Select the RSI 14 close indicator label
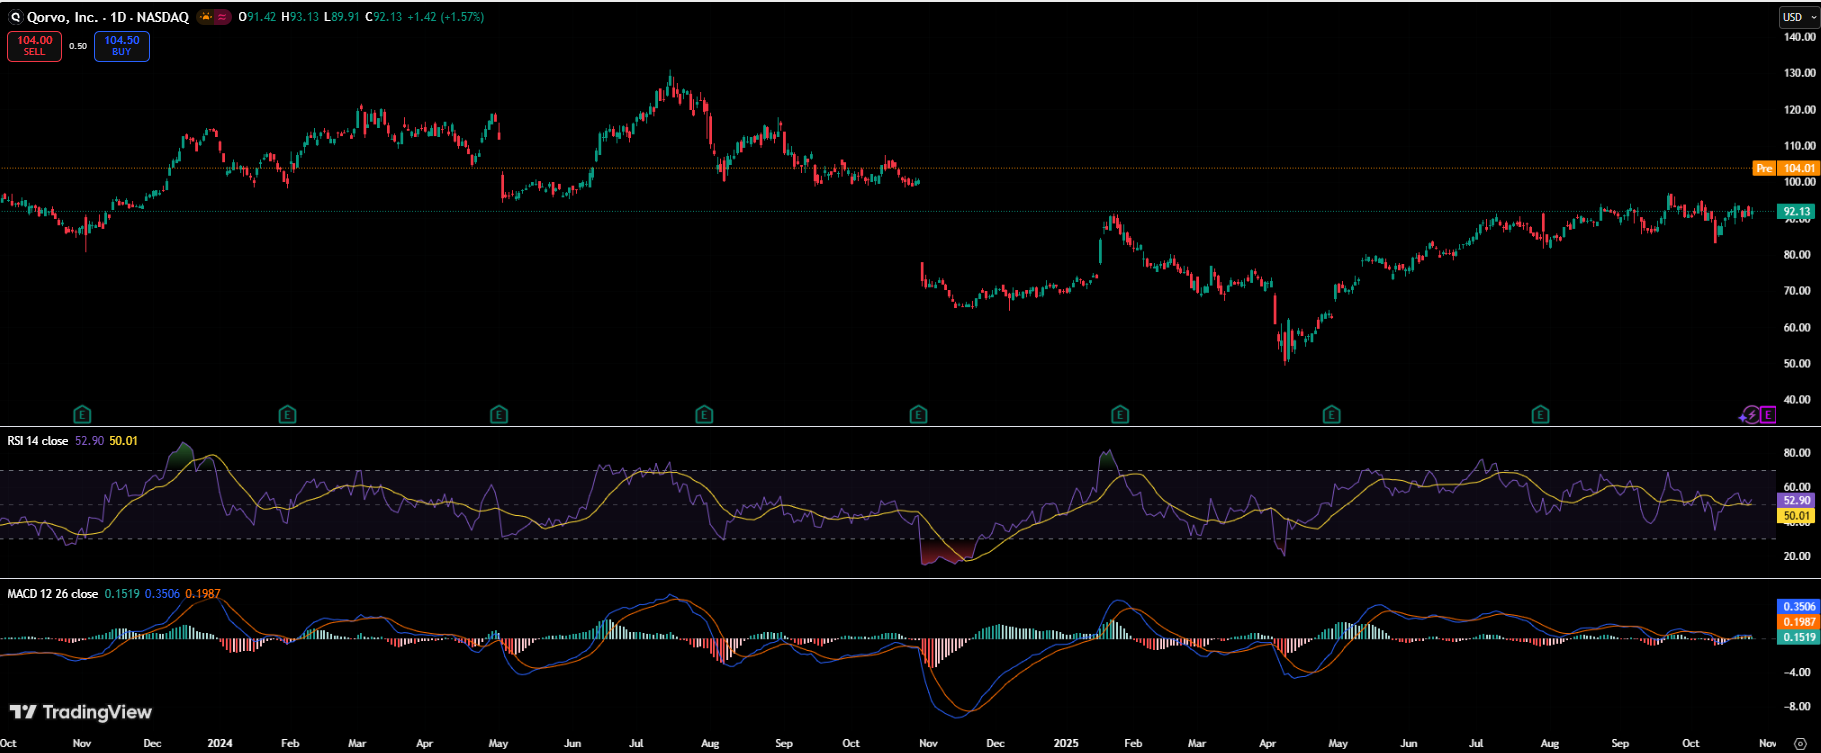The width and height of the screenshot is (1821, 753). point(38,441)
